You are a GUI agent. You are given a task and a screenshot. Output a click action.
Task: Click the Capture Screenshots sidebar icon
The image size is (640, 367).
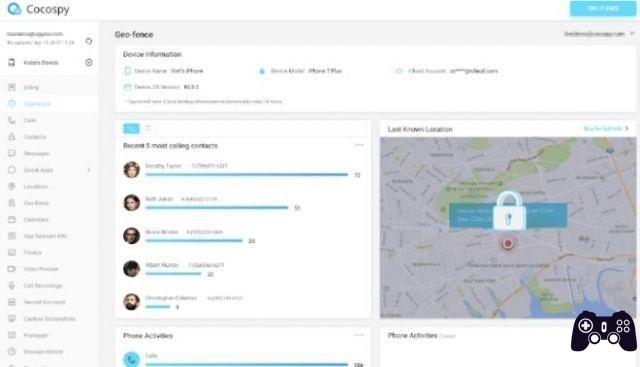(12, 318)
